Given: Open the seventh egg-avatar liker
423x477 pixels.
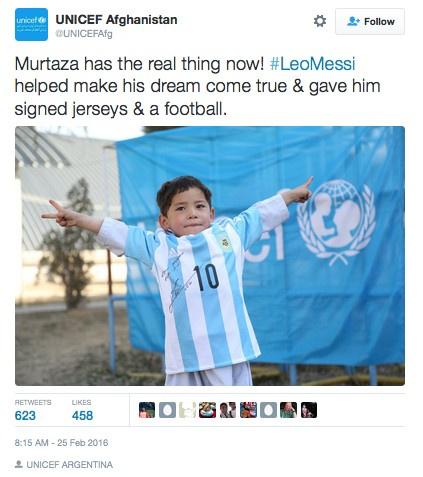Looking at the screenshot, I should coord(269,410).
